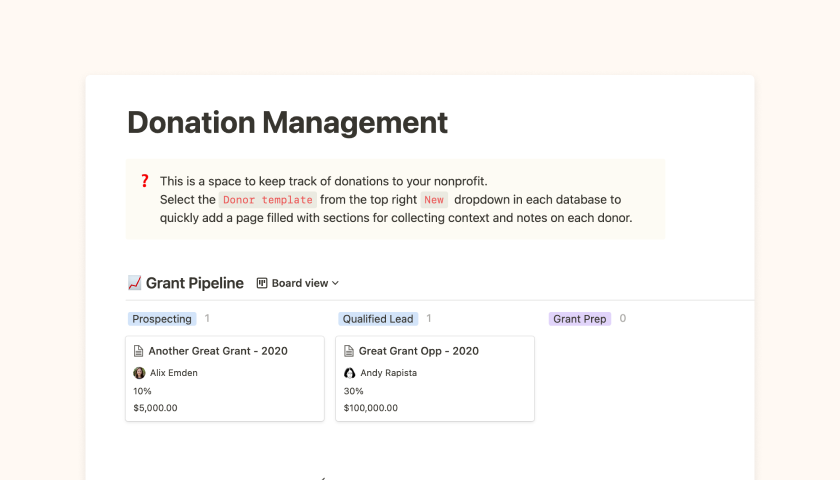Click the Donation Management page title

coord(287,122)
